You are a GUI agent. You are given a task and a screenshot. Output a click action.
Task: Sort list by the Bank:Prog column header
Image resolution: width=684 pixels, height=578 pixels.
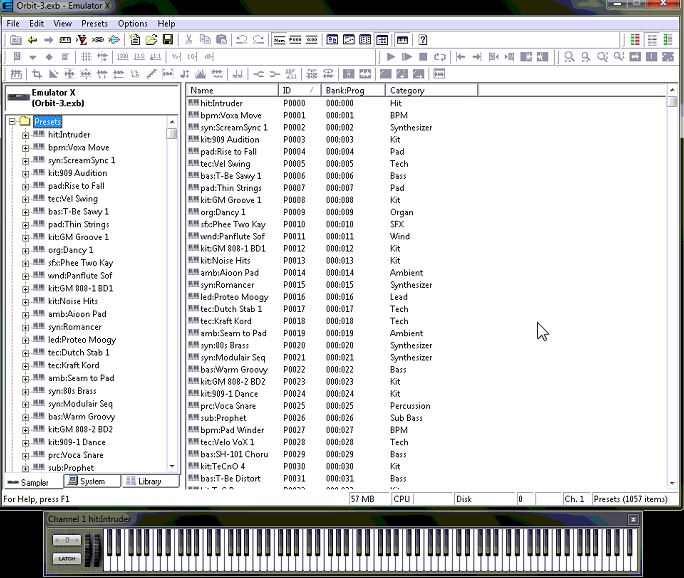coord(353,90)
